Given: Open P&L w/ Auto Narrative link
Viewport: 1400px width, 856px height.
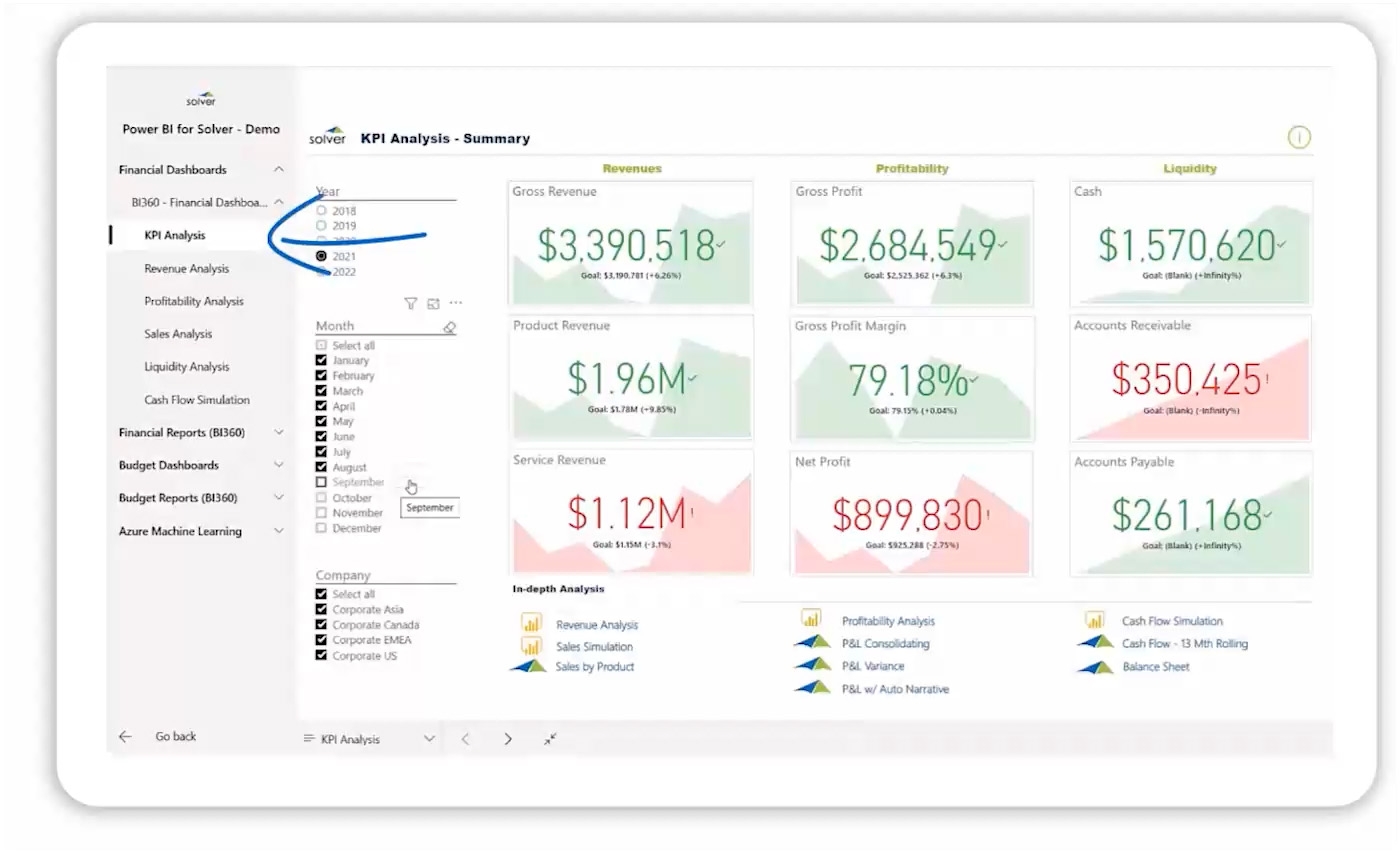Looking at the screenshot, I should (895, 689).
